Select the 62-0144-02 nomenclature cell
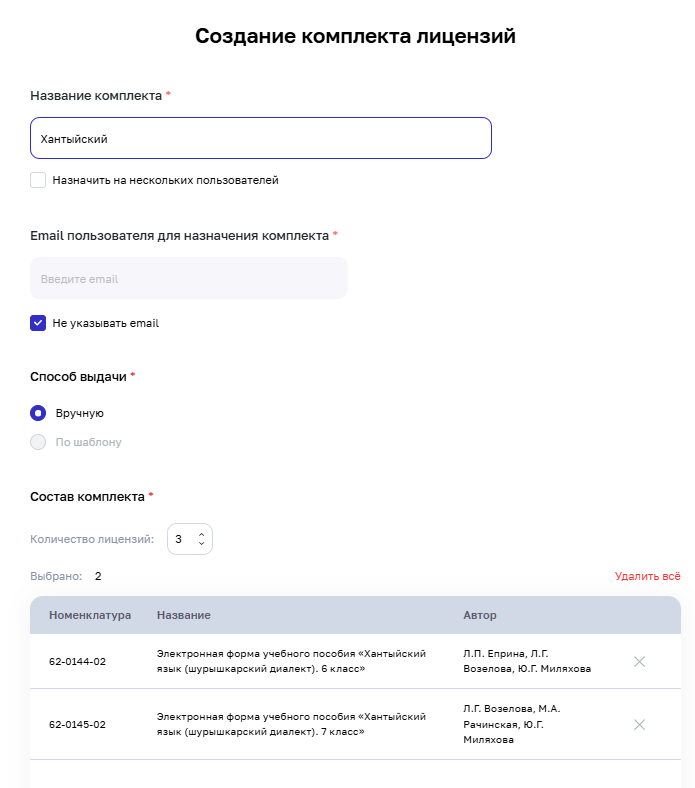 click(77, 662)
